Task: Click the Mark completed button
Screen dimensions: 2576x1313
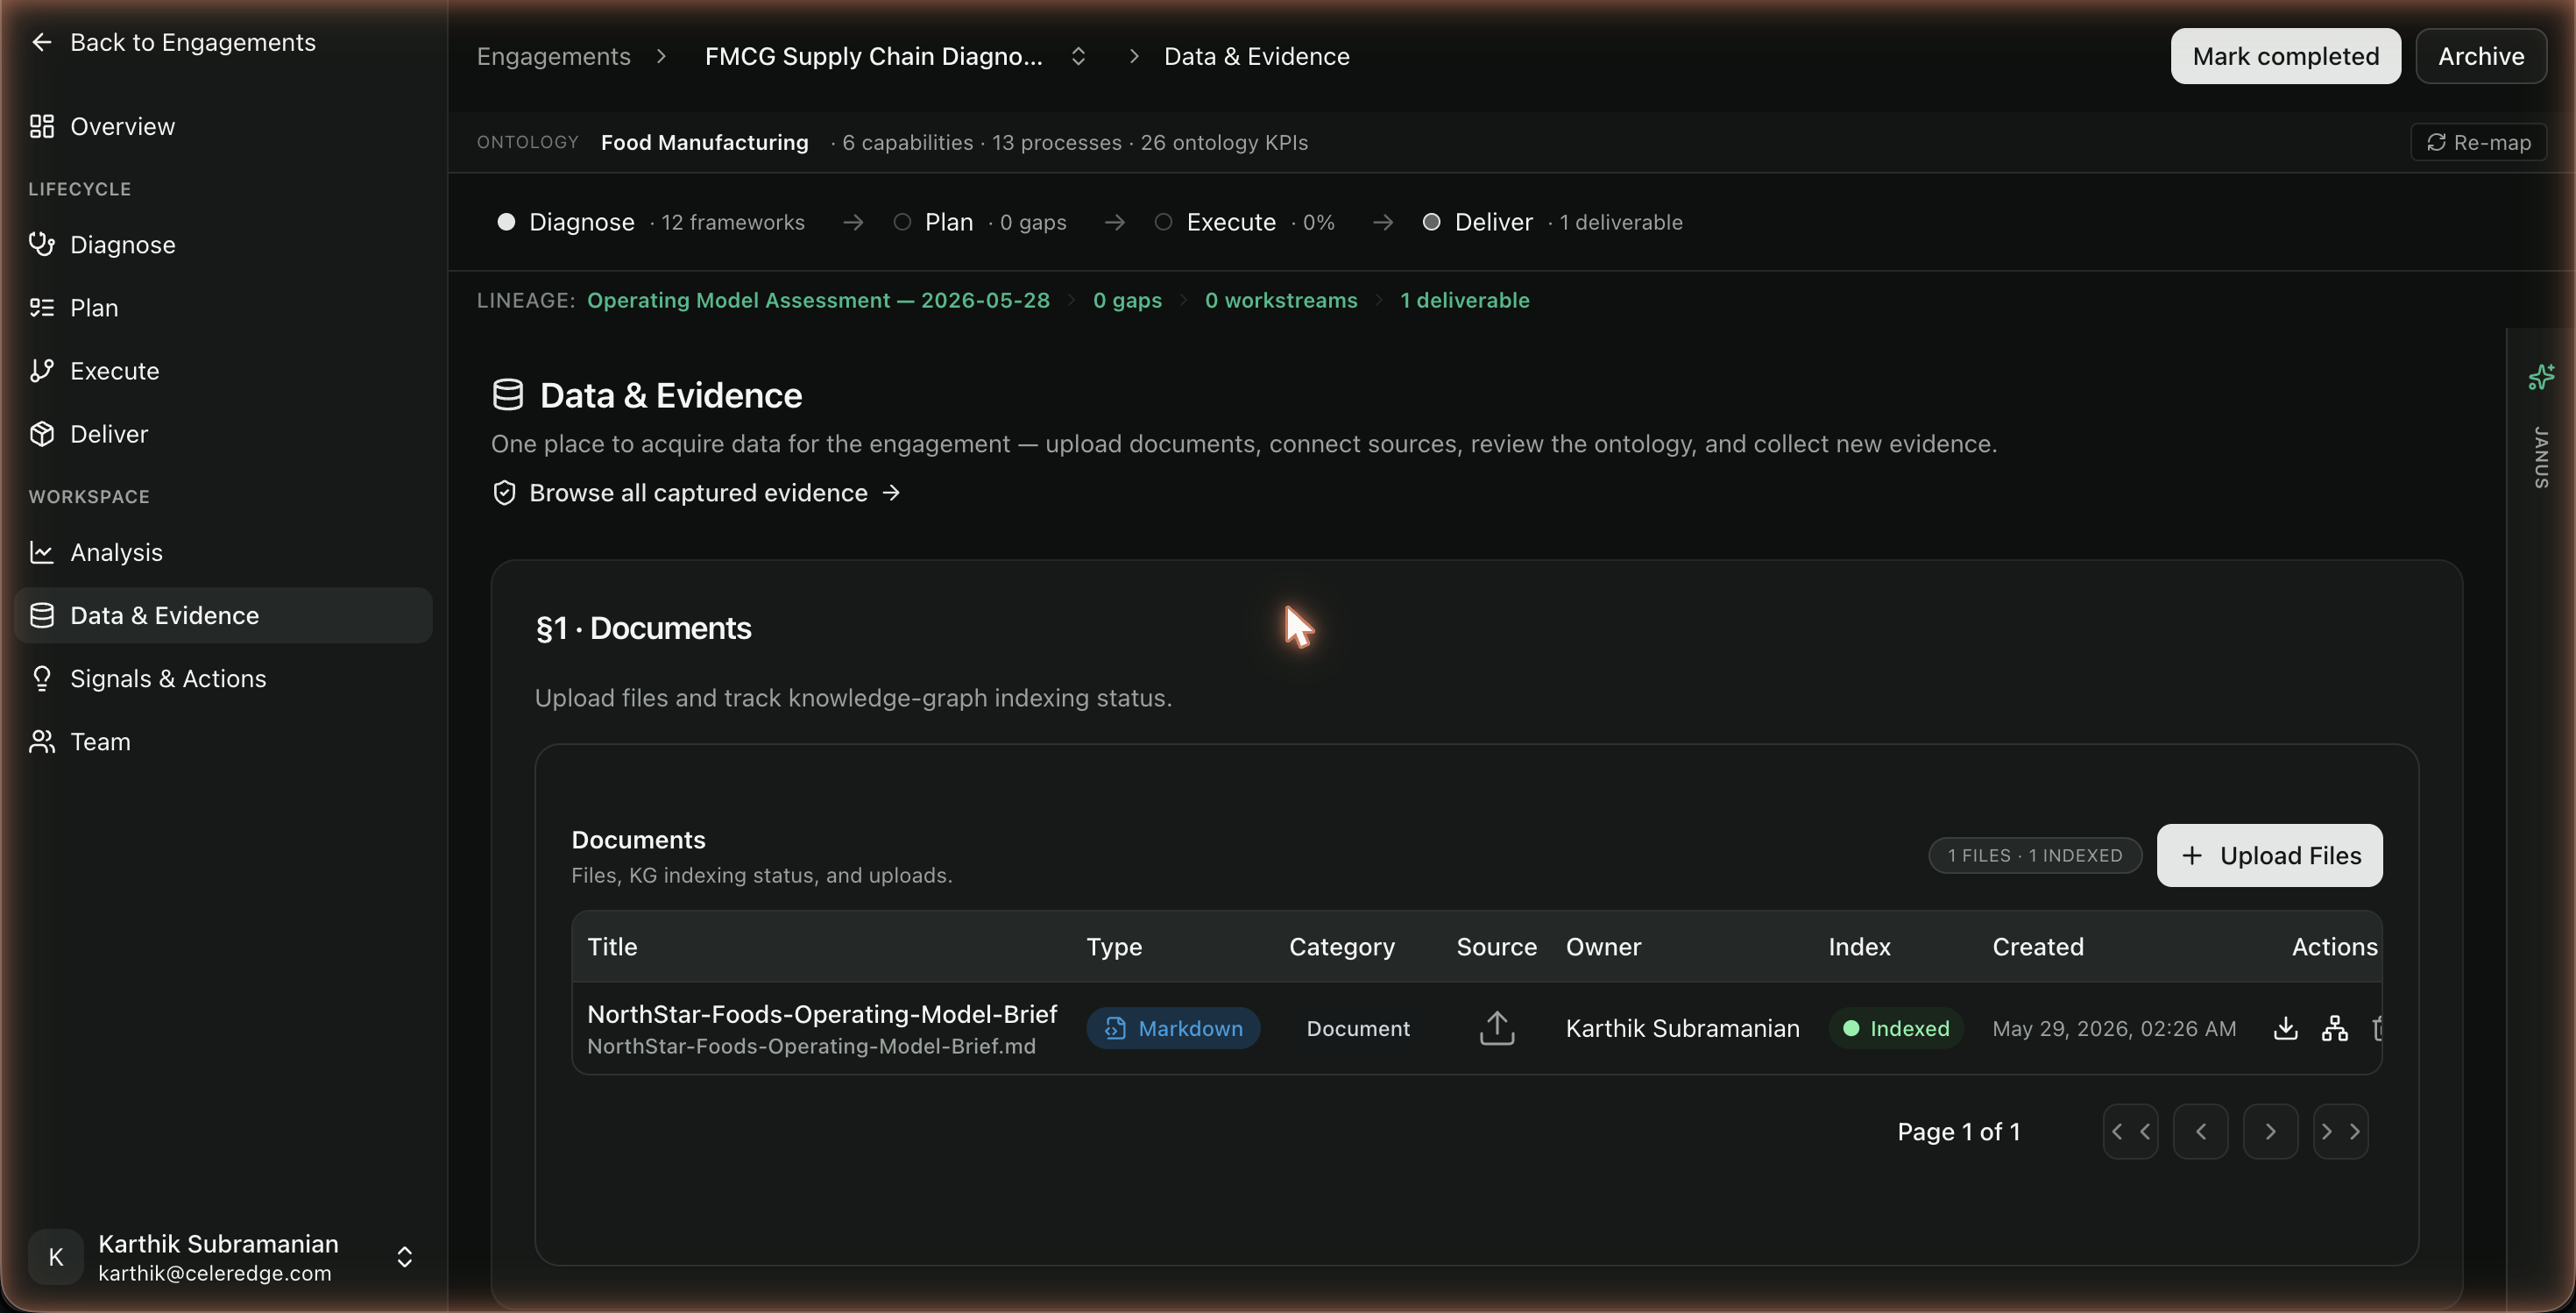Action: click(x=2285, y=56)
